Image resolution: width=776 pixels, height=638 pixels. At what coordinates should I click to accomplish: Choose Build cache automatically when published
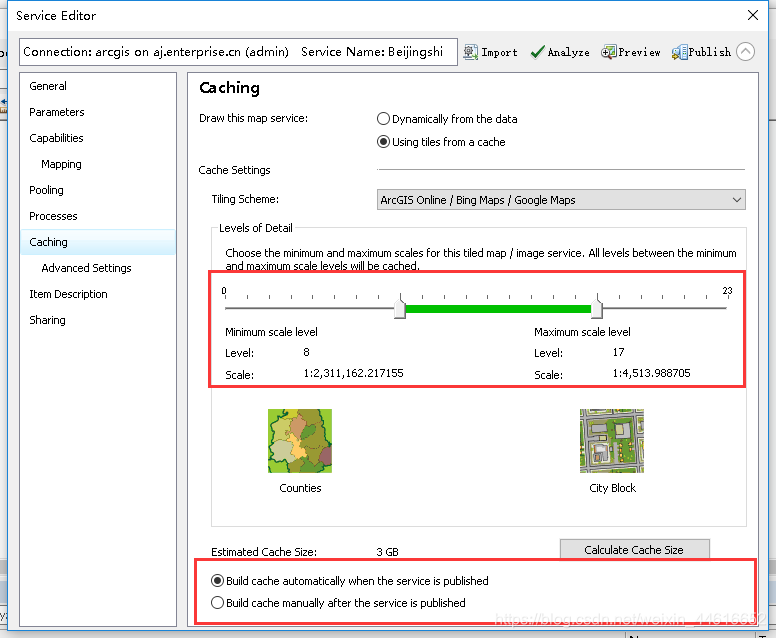pyautogui.click(x=349, y=581)
